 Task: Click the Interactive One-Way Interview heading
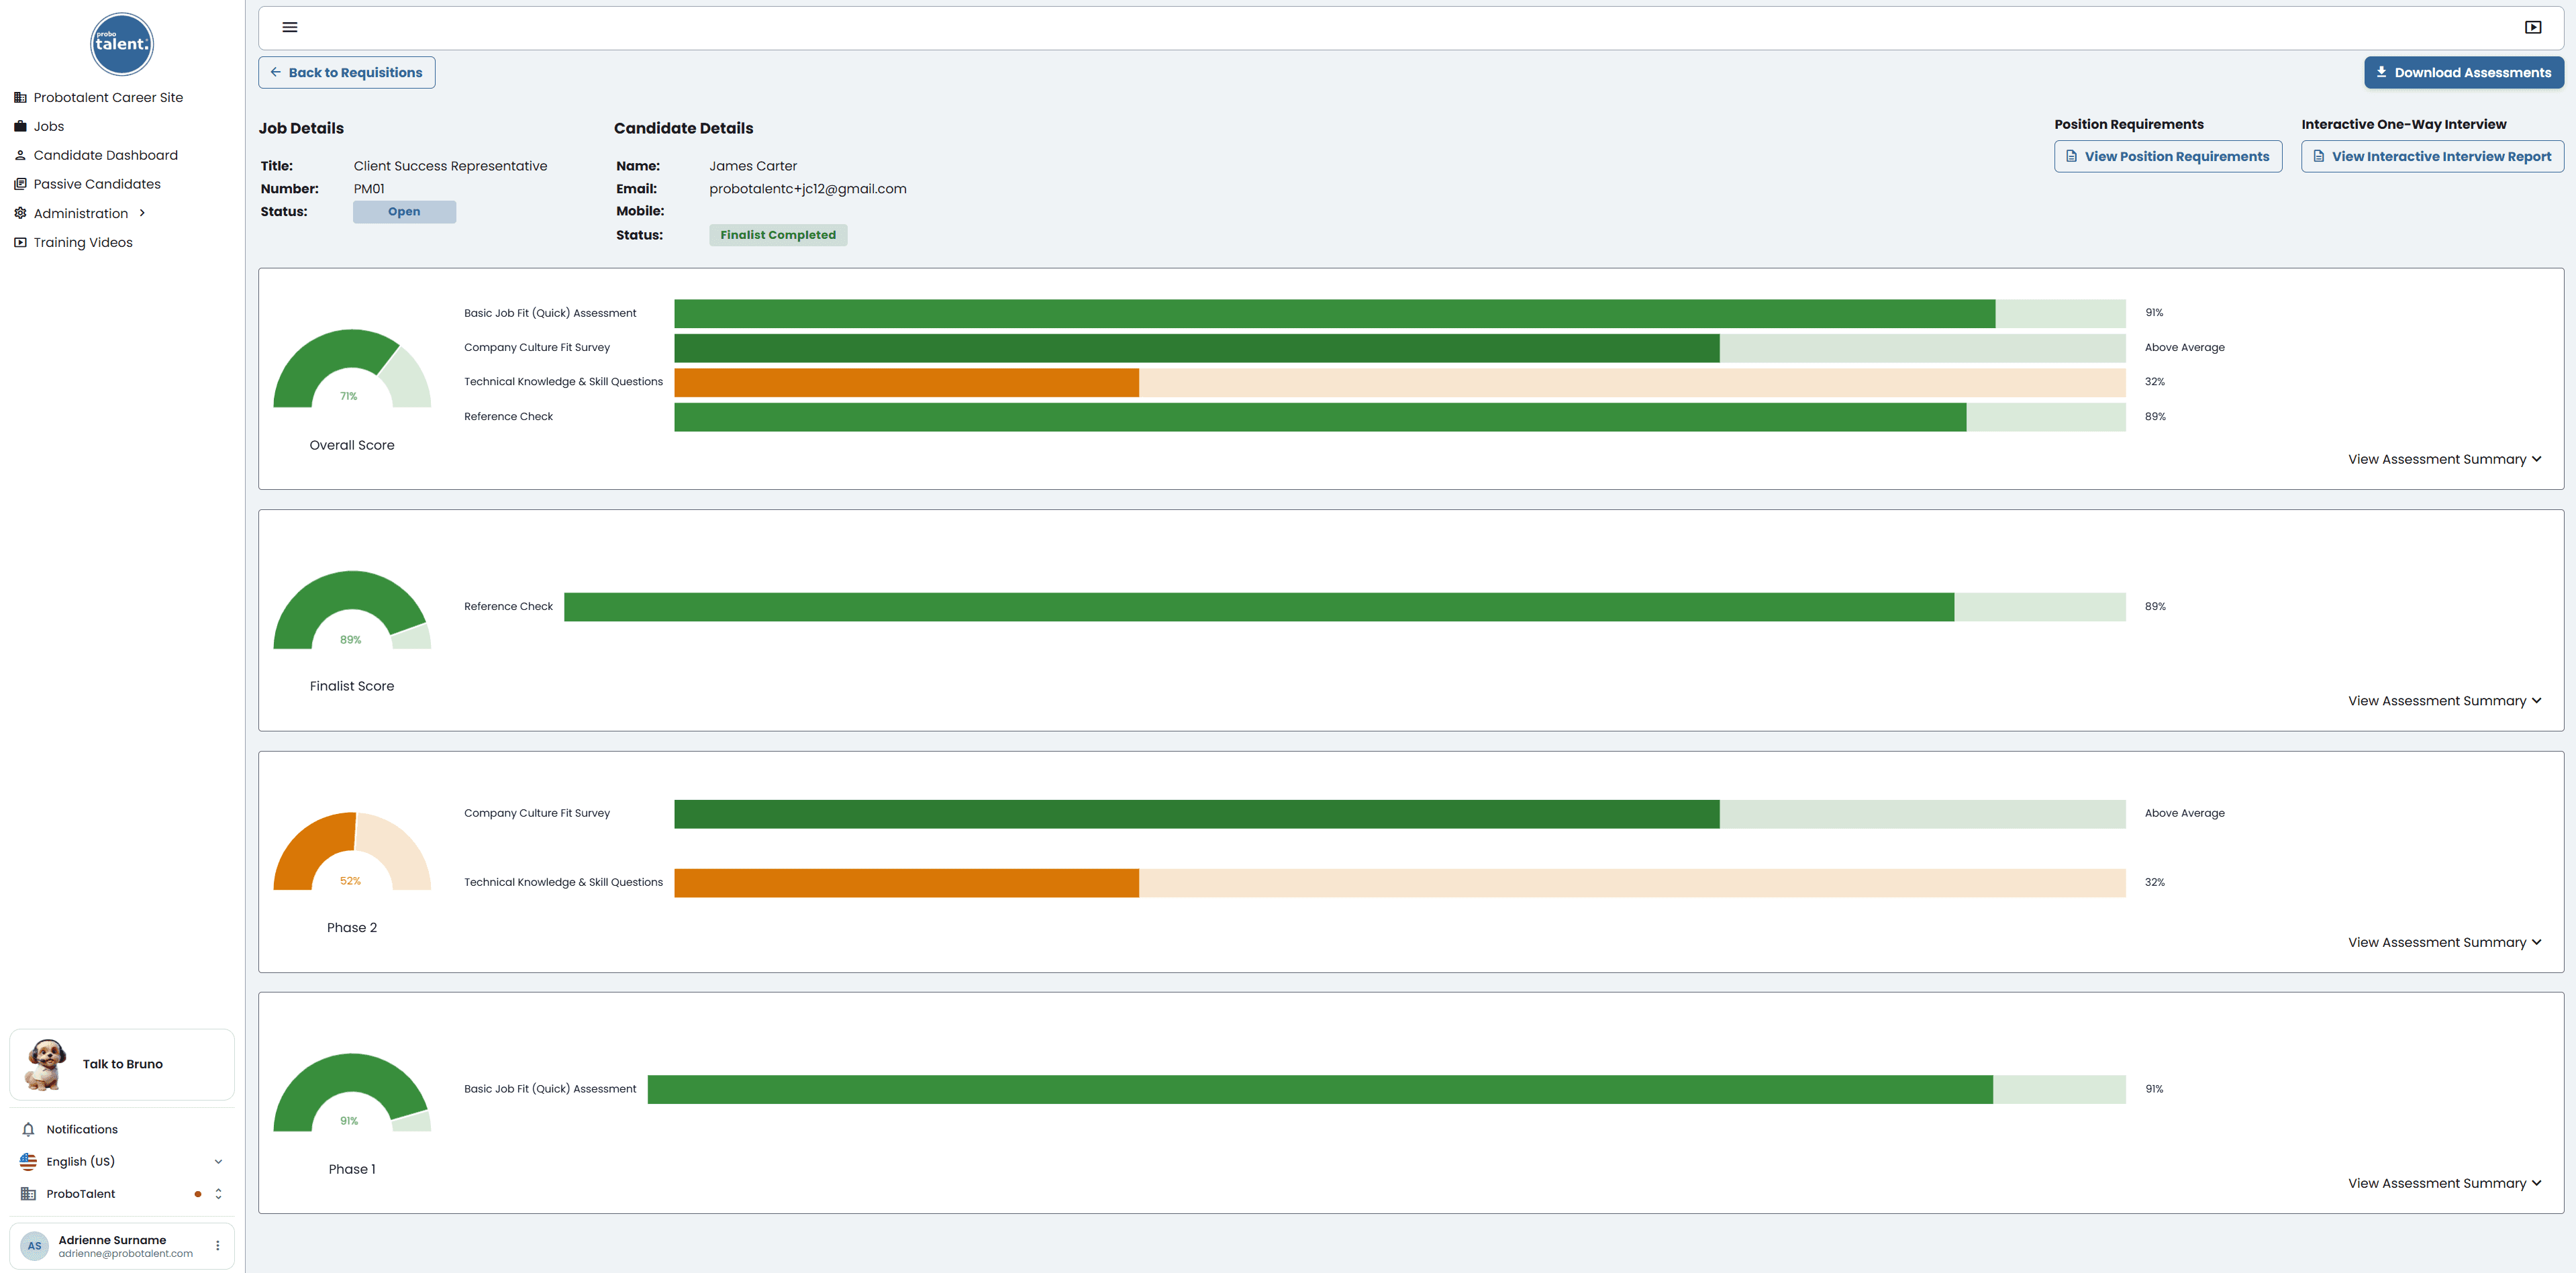tap(2404, 124)
